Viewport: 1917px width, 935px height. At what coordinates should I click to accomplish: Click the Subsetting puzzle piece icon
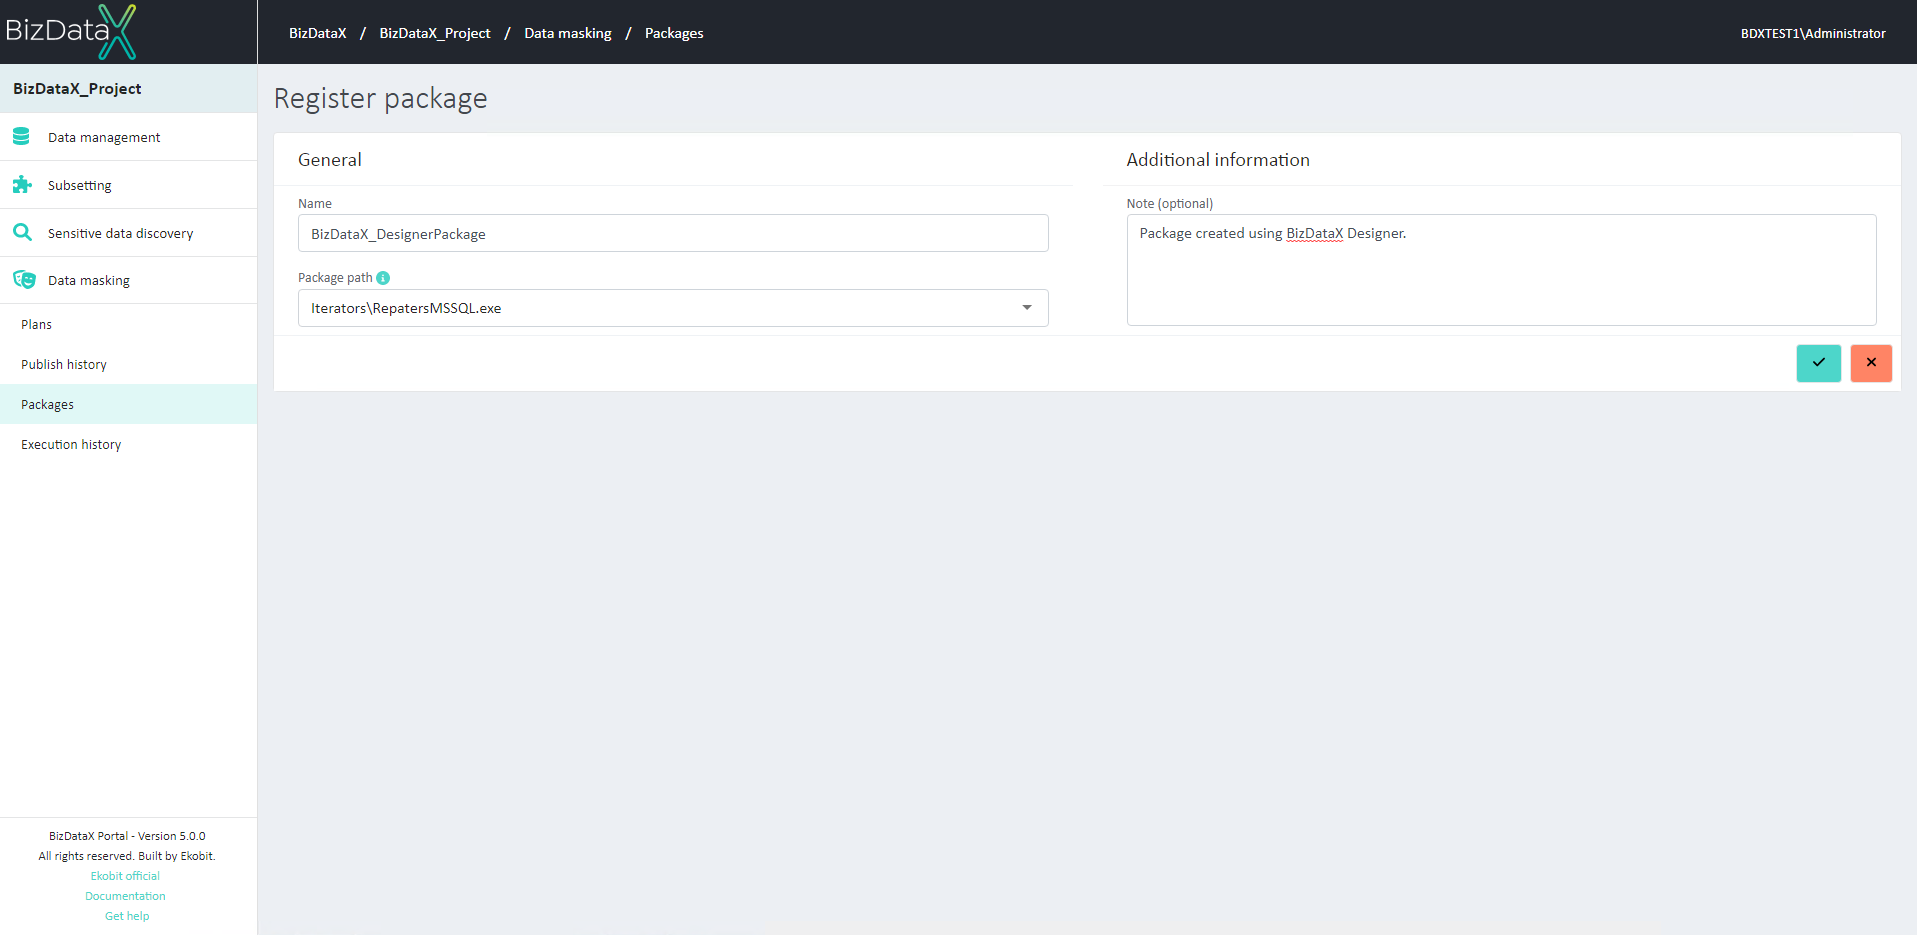click(x=22, y=184)
